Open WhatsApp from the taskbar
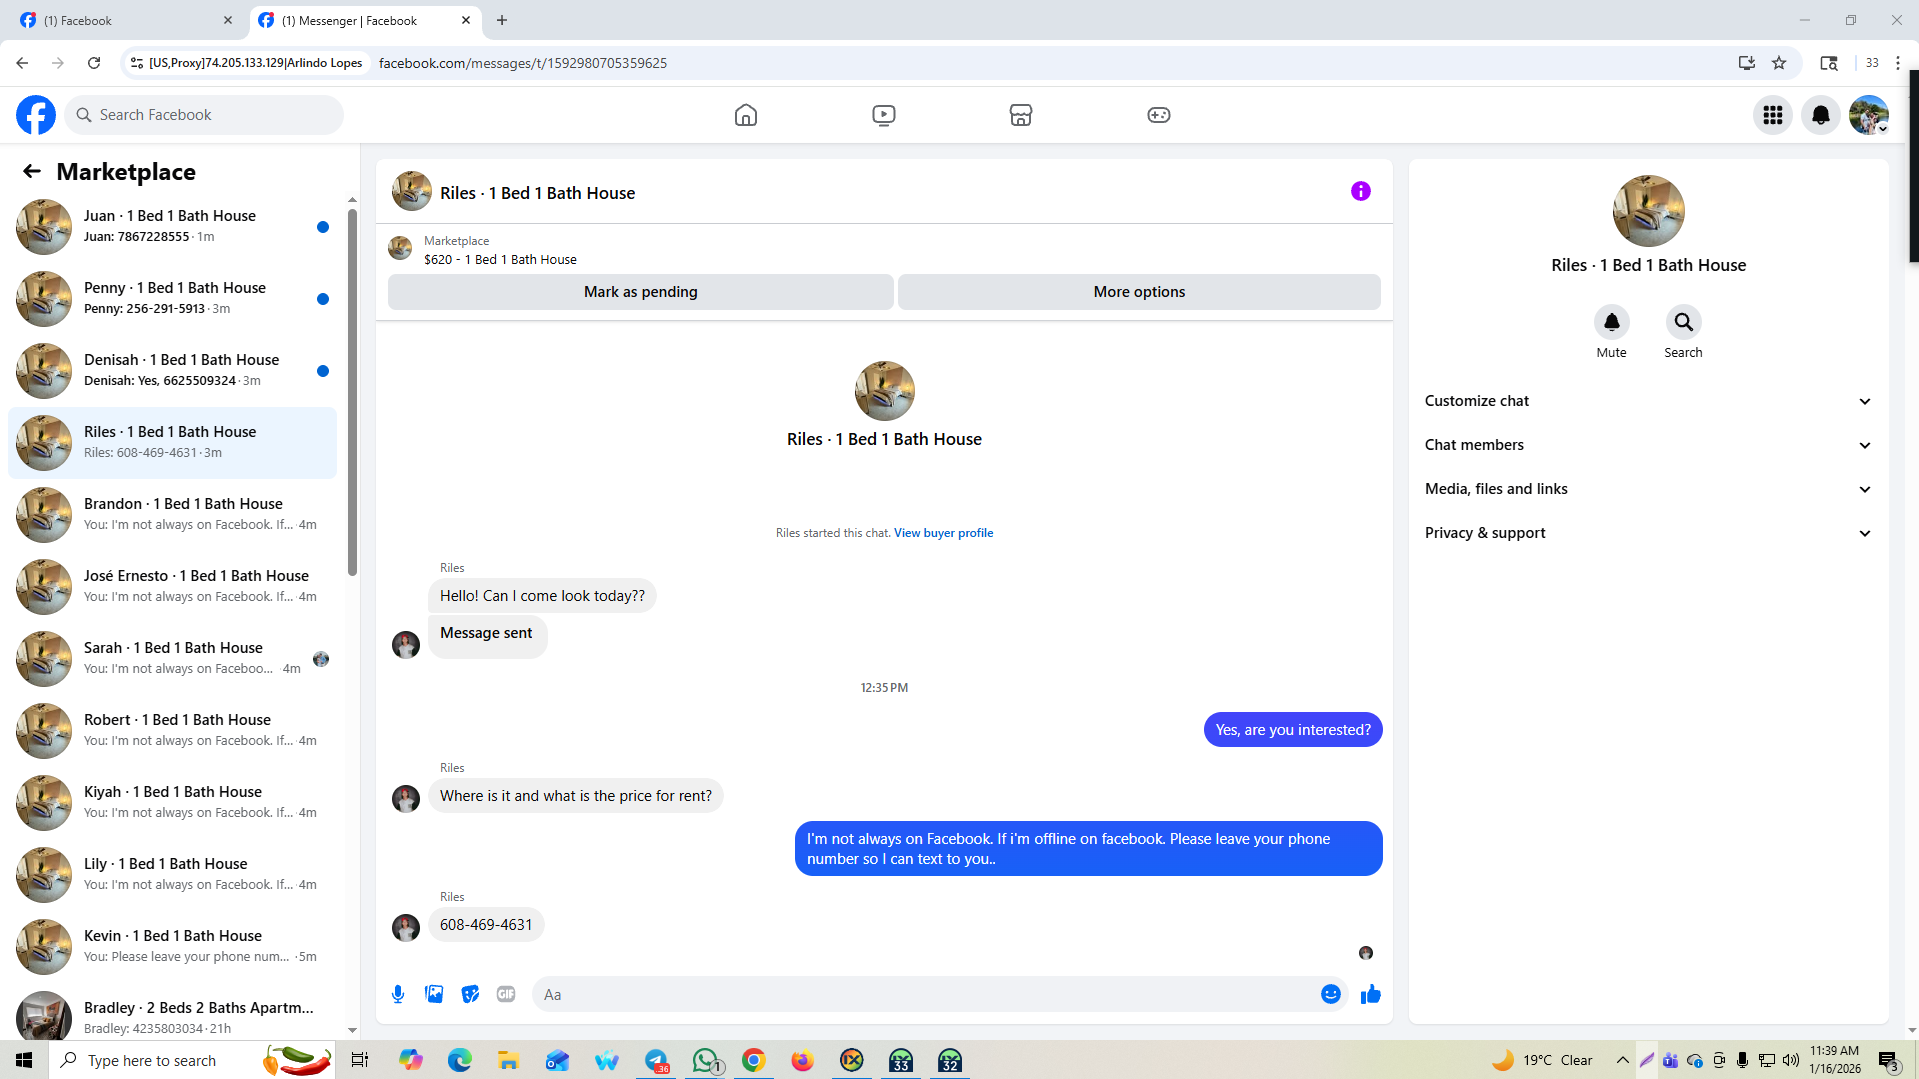This screenshot has width=1919, height=1079. (706, 1060)
